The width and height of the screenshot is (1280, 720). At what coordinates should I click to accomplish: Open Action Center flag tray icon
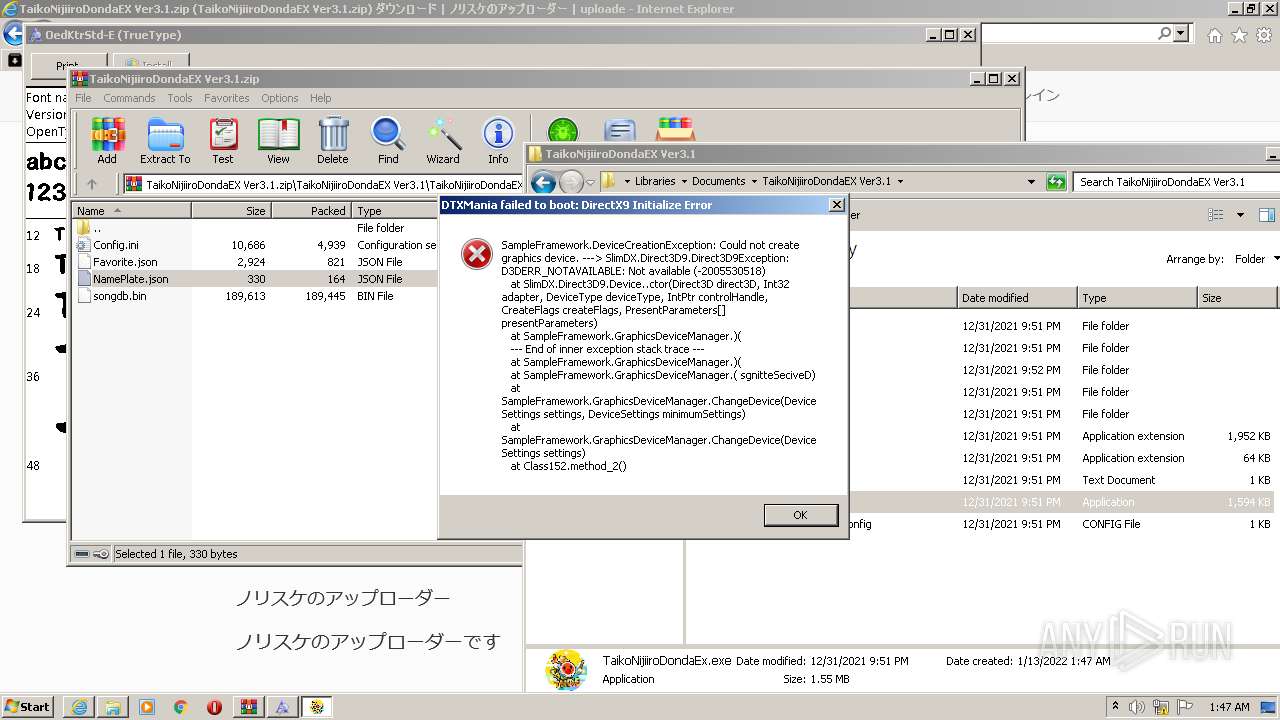coord(1185,707)
